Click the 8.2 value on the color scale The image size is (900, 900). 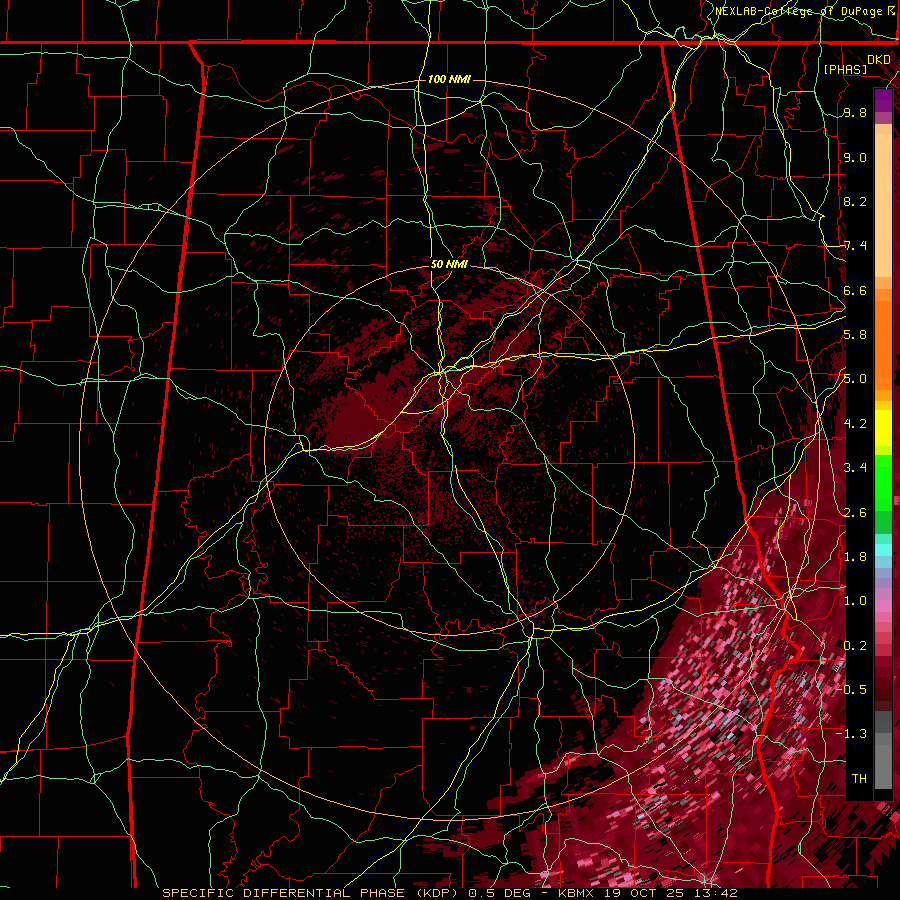tap(855, 201)
